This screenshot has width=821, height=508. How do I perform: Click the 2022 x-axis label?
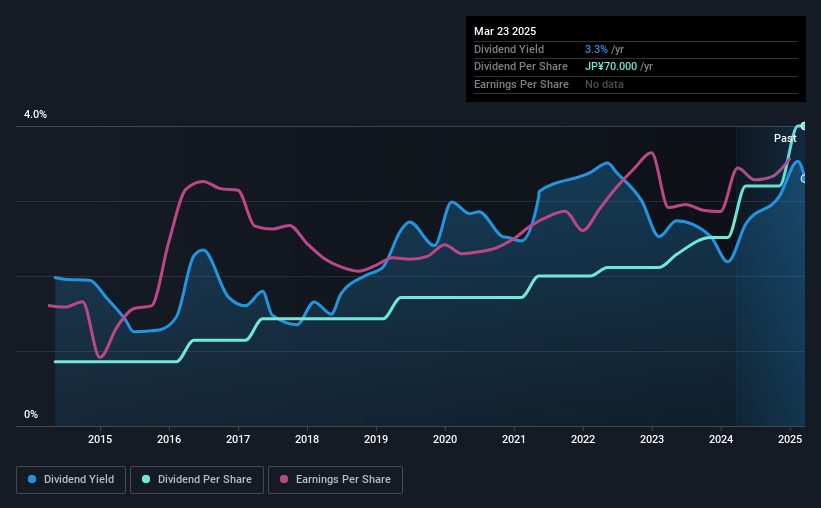pos(583,439)
